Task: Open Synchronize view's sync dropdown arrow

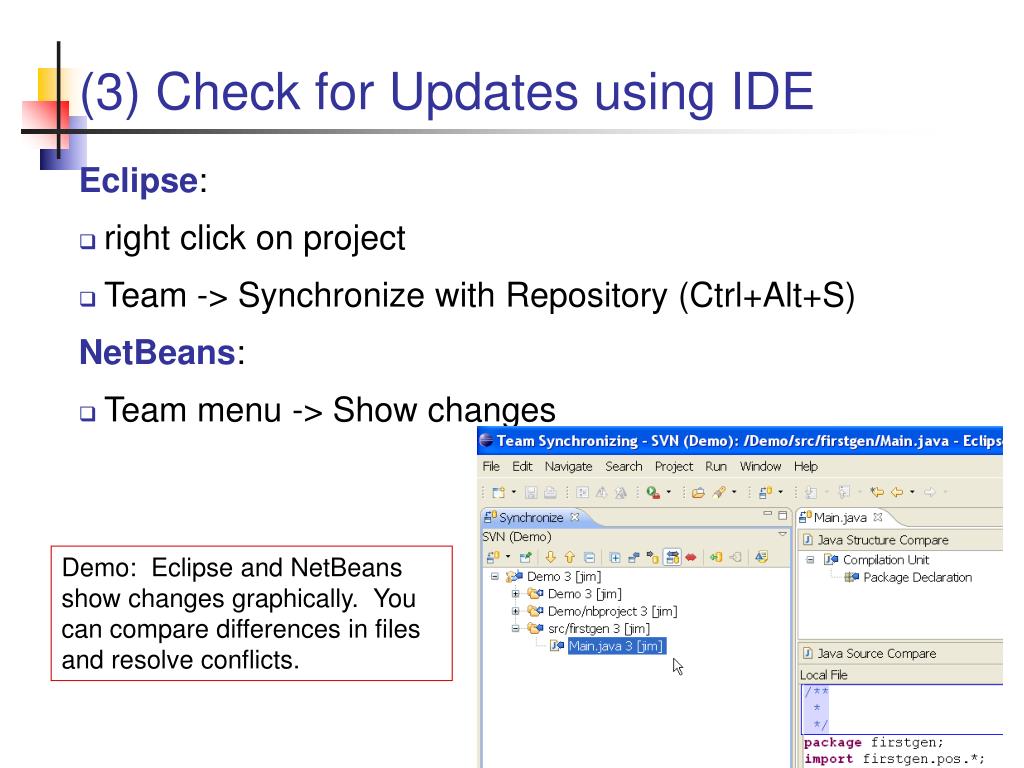Action: 508,556
